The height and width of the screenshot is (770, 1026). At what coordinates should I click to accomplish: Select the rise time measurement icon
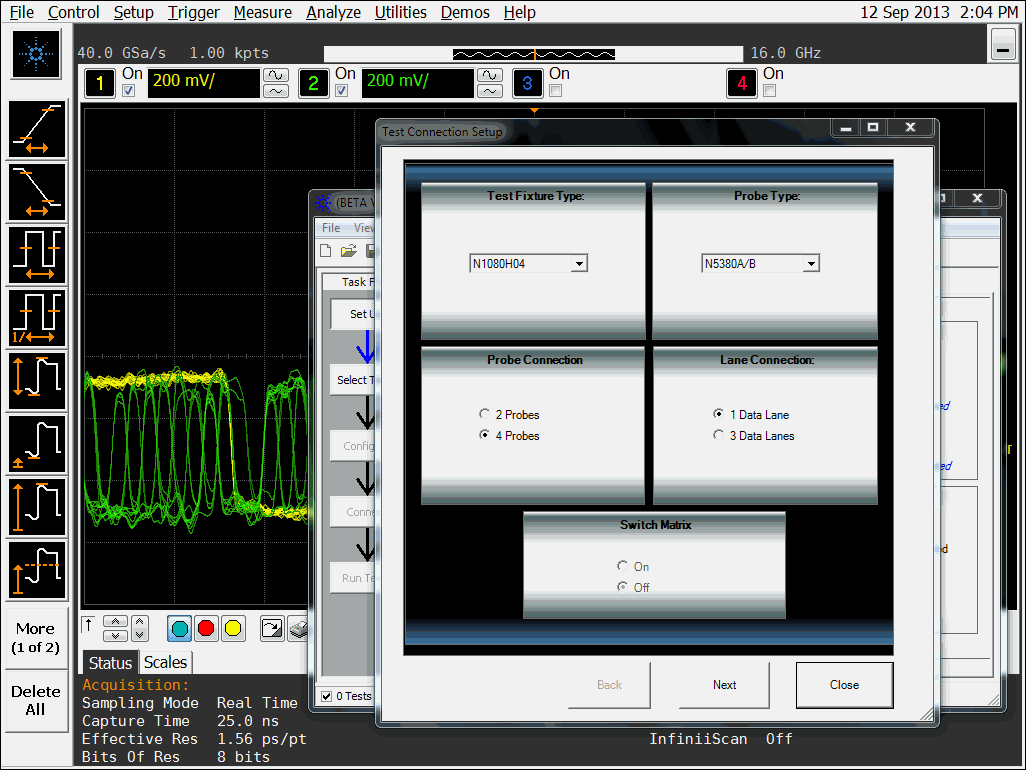tap(37, 130)
